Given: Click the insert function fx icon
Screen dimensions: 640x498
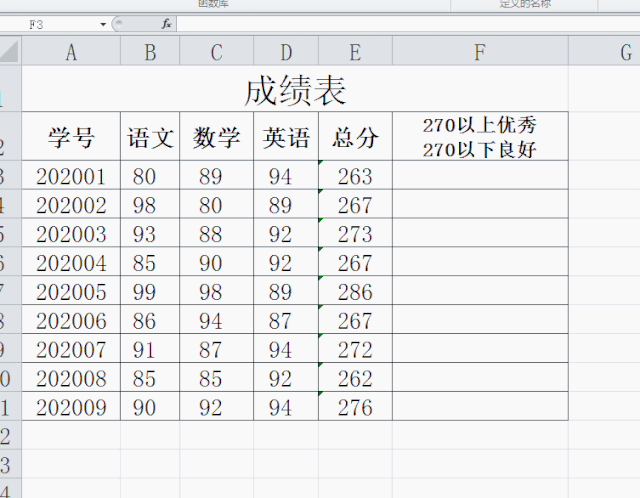Looking at the screenshot, I should click(166, 24).
